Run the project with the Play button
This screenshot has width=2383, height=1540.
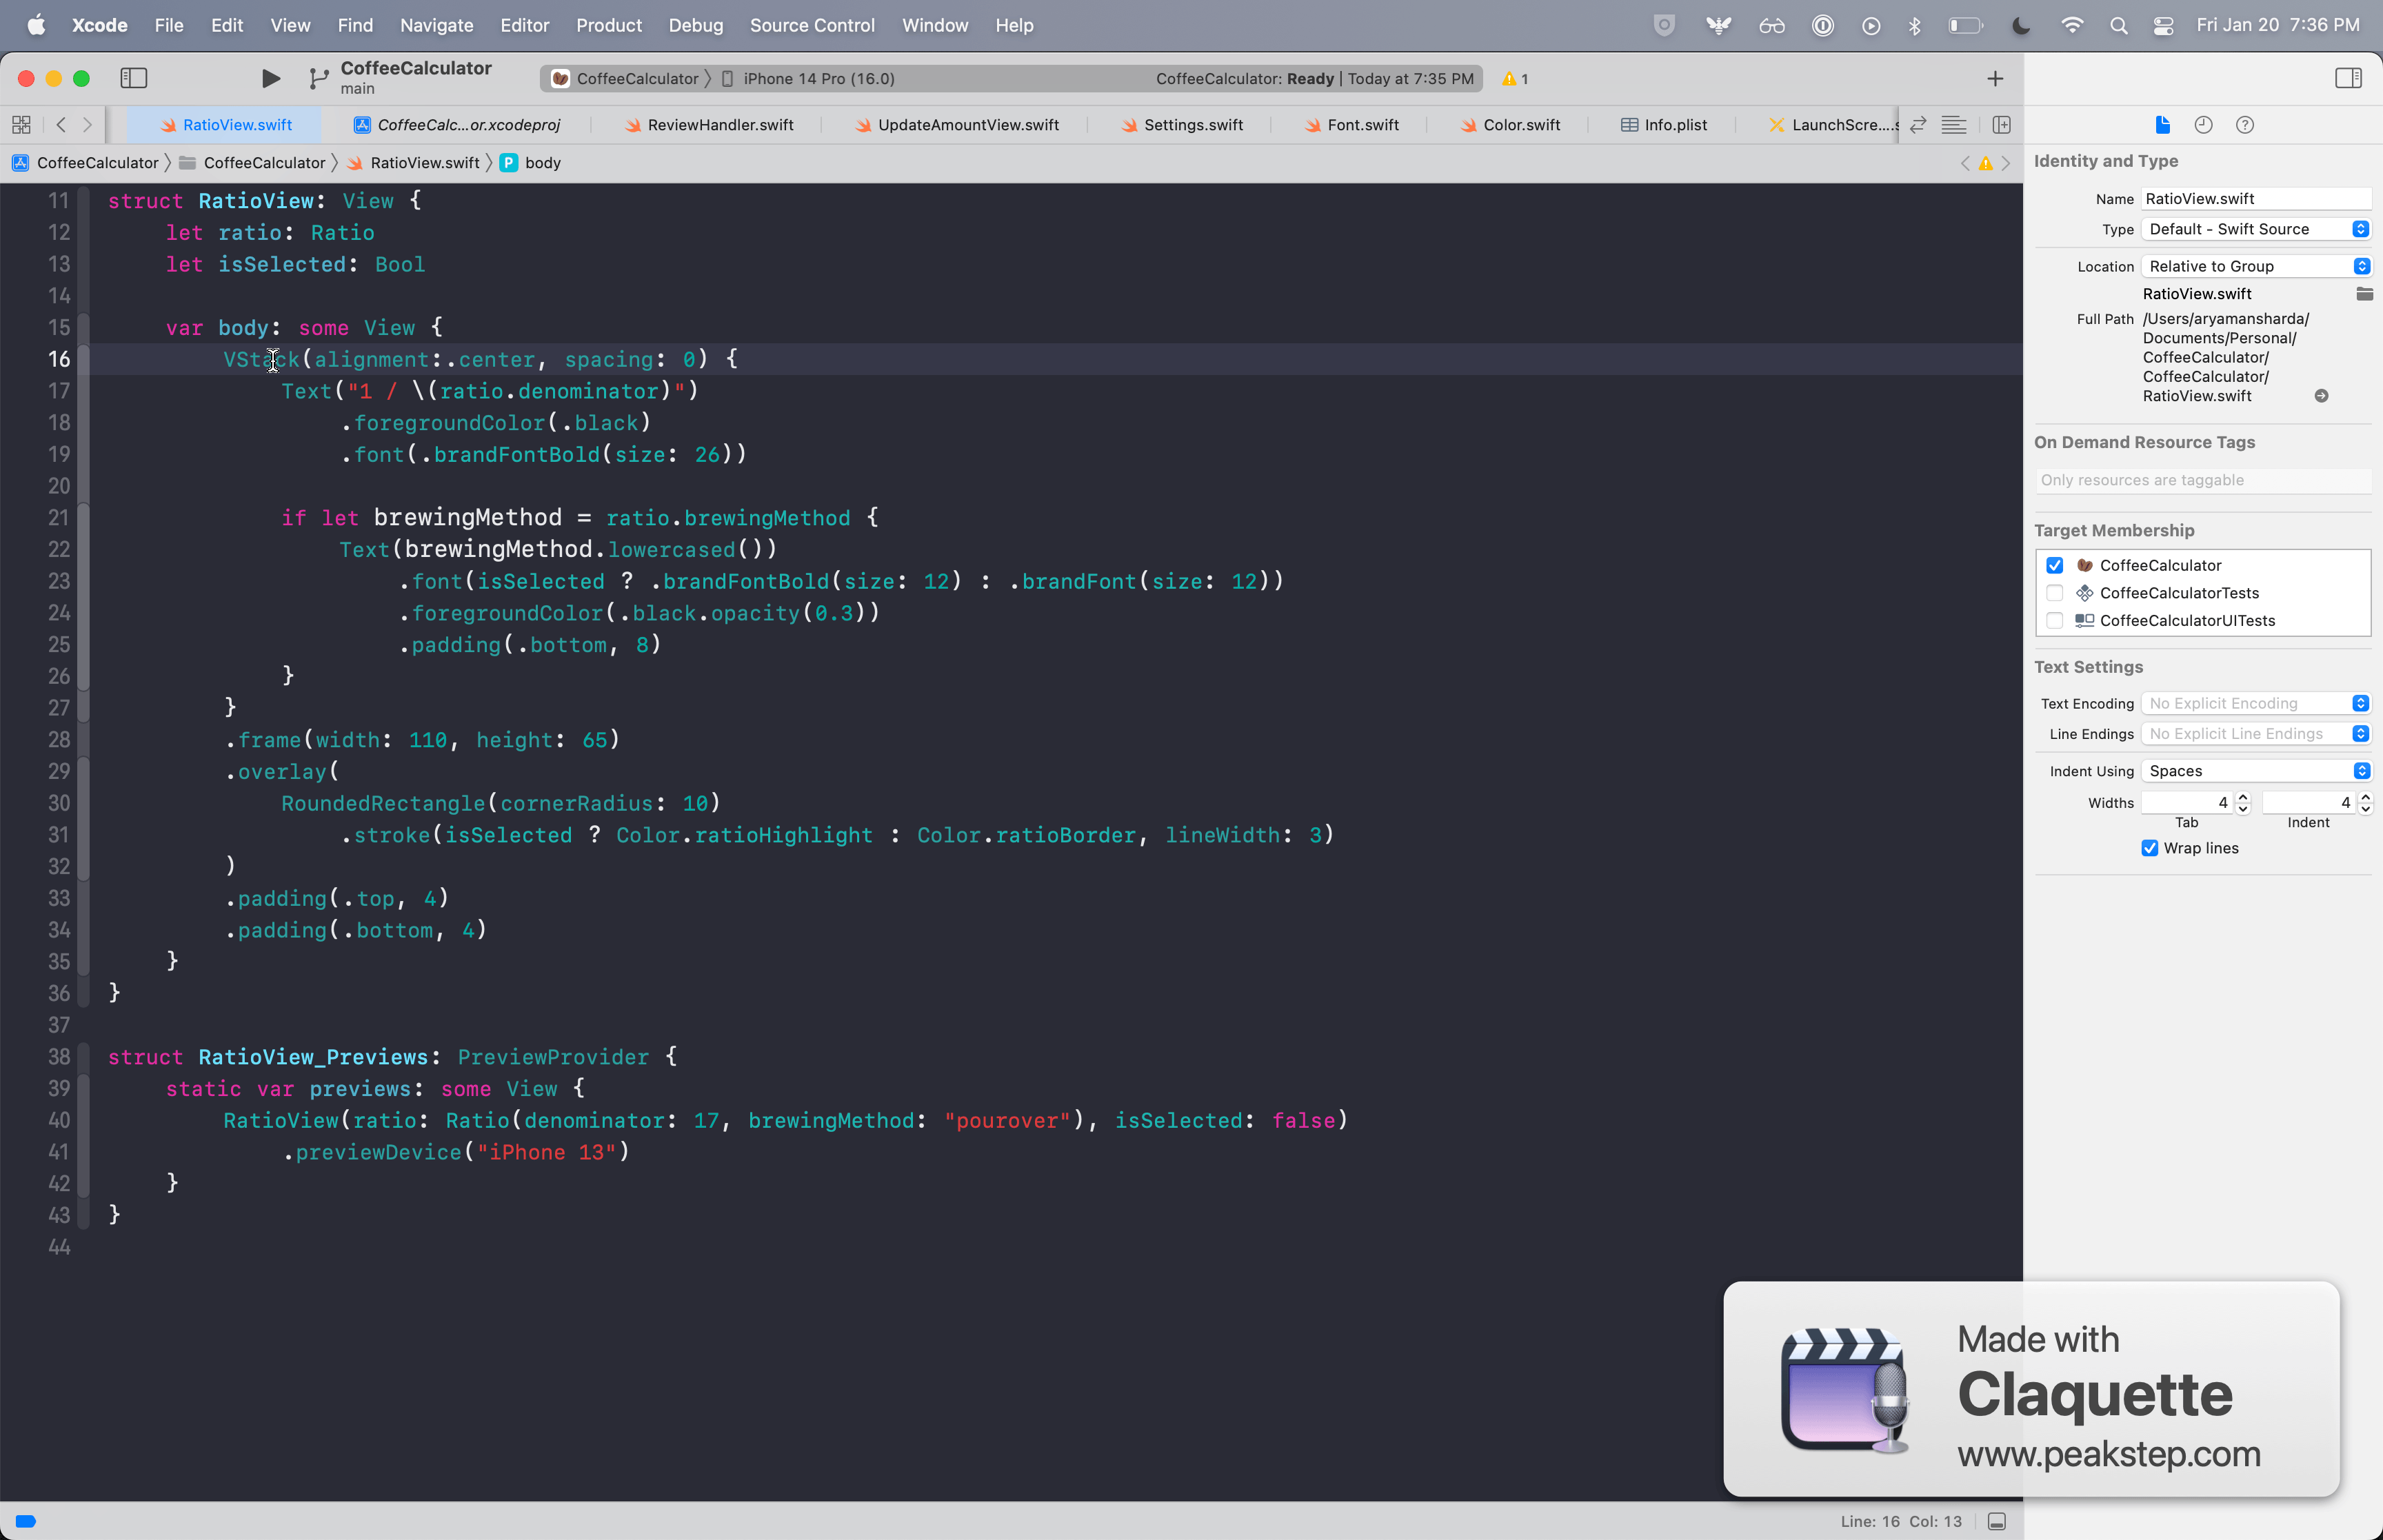coord(268,78)
